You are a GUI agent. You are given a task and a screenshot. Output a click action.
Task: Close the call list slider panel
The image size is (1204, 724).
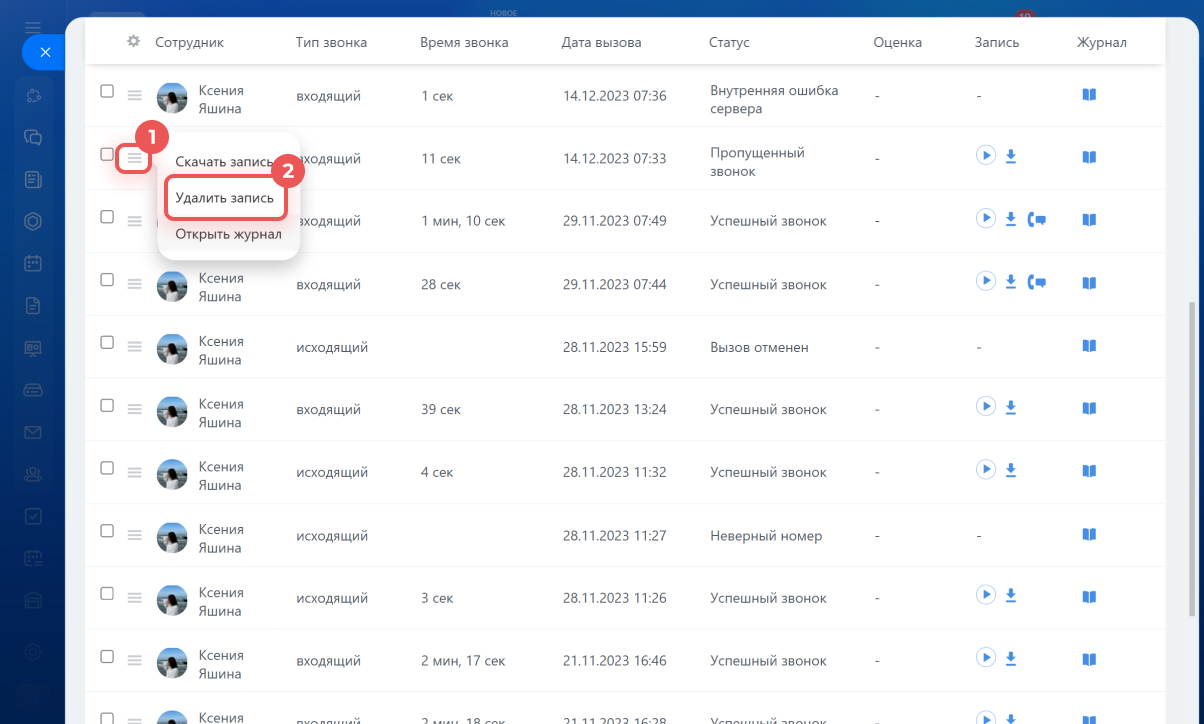click(44, 52)
